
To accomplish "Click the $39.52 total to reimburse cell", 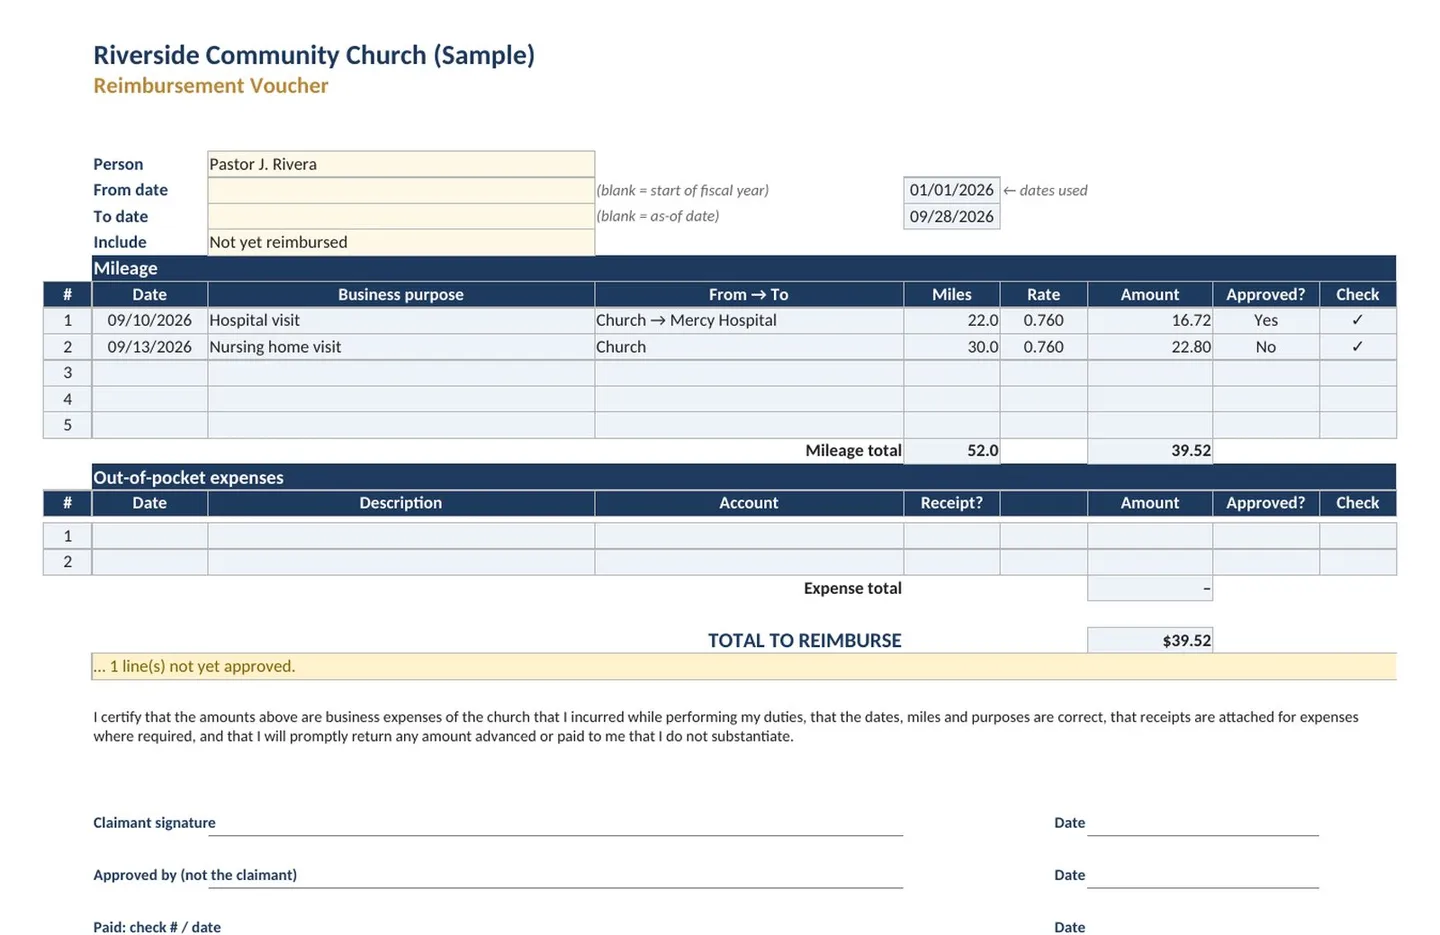I will click(x=1150, y=640).
